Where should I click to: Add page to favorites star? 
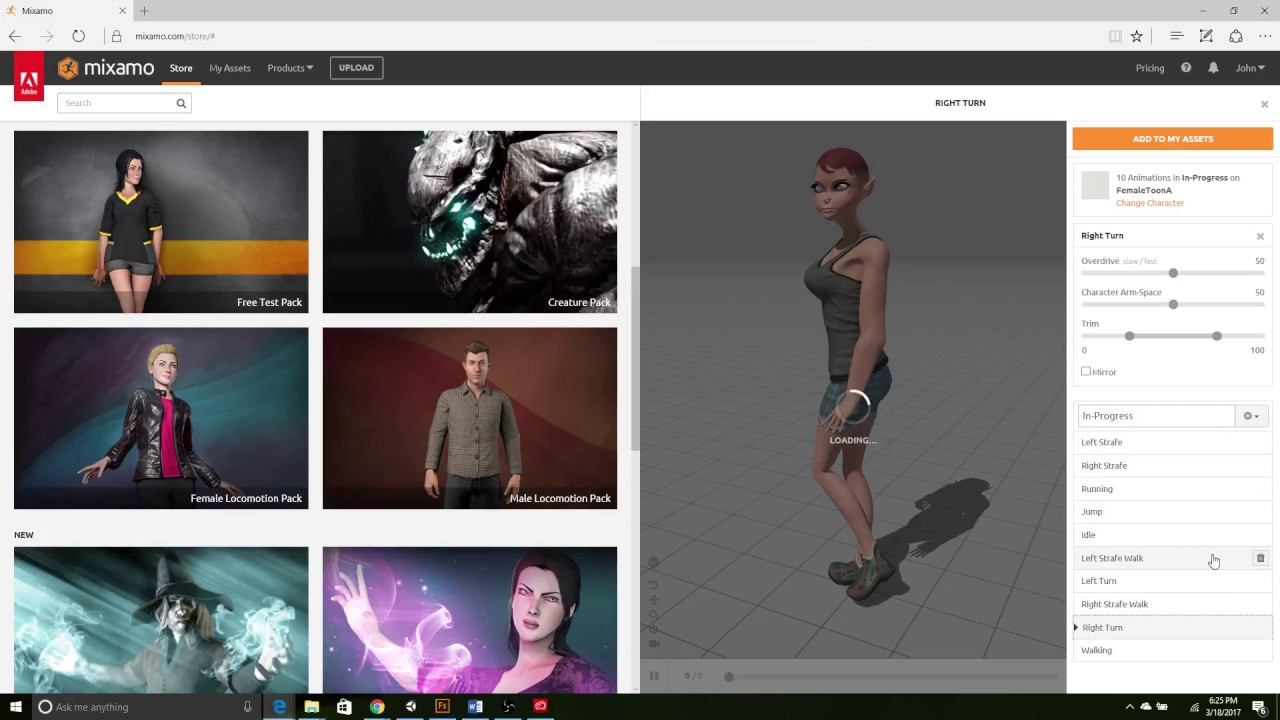(1136, 36)
